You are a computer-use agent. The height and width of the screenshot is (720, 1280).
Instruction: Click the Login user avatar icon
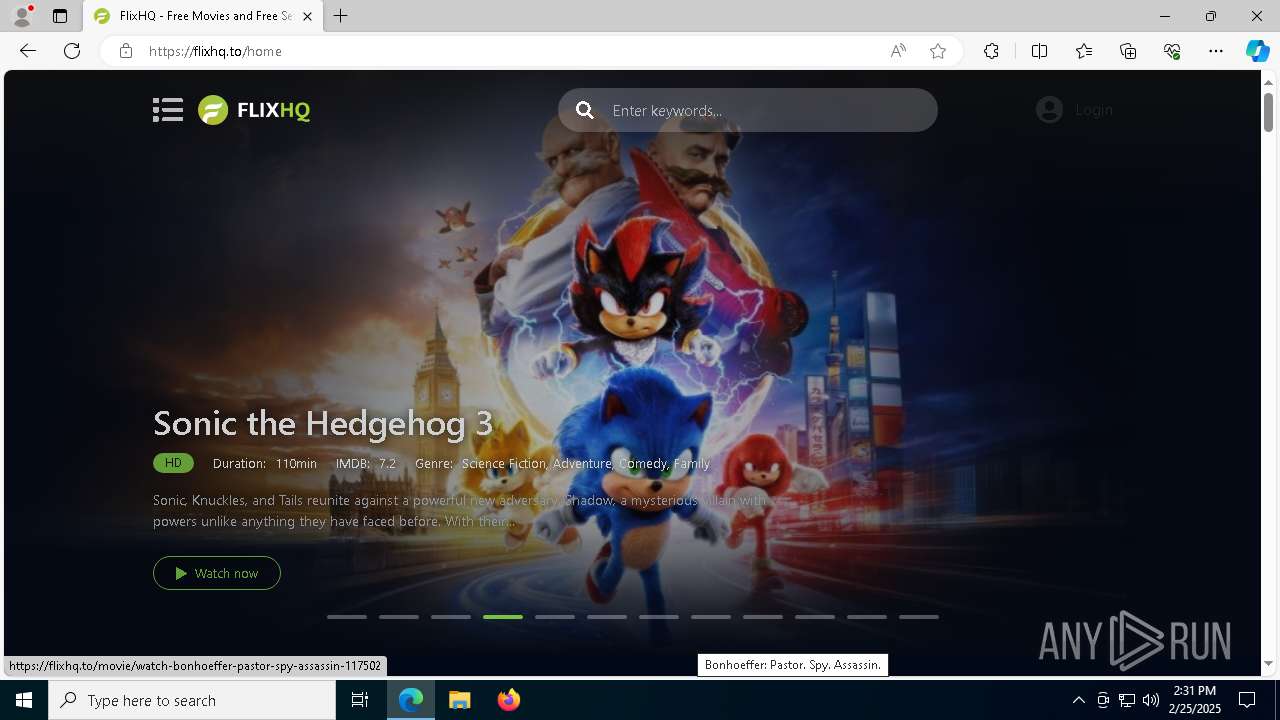tap(1049, 110)
